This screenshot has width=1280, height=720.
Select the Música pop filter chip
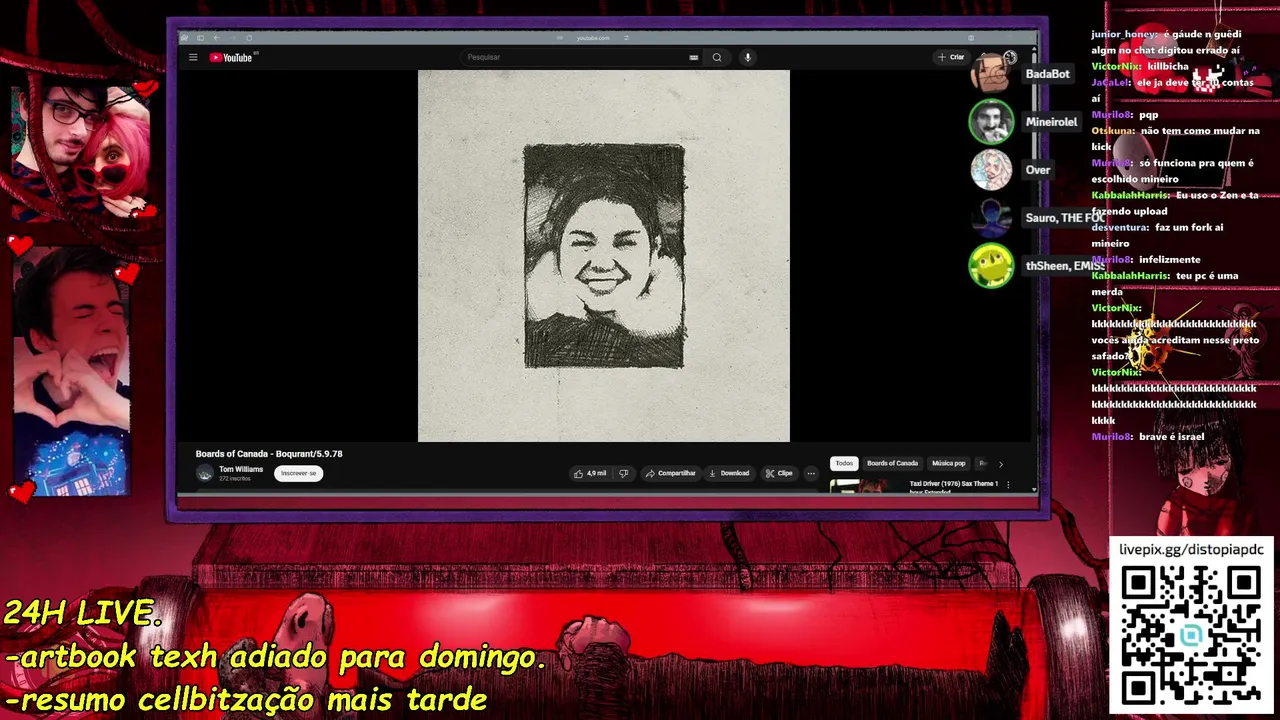948,463
